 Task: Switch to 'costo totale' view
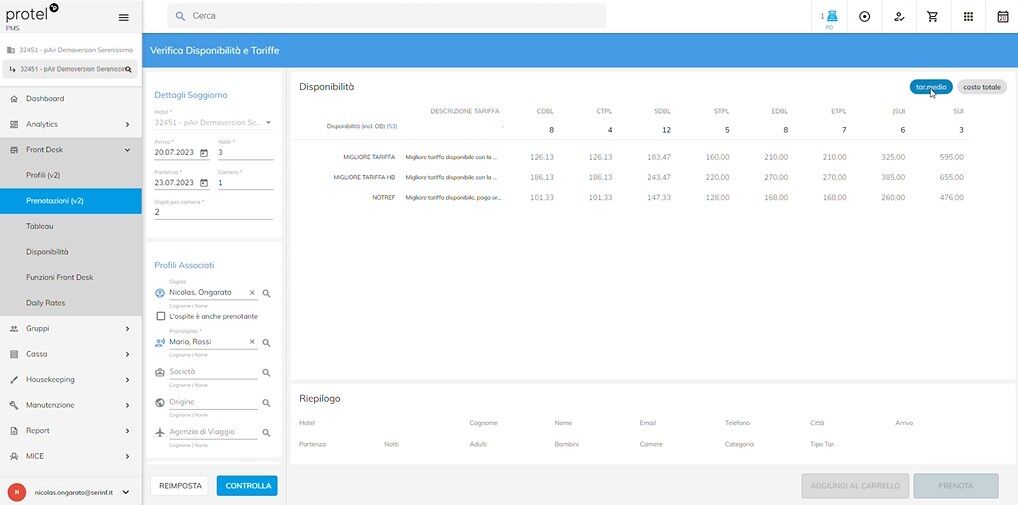[981, 87]
